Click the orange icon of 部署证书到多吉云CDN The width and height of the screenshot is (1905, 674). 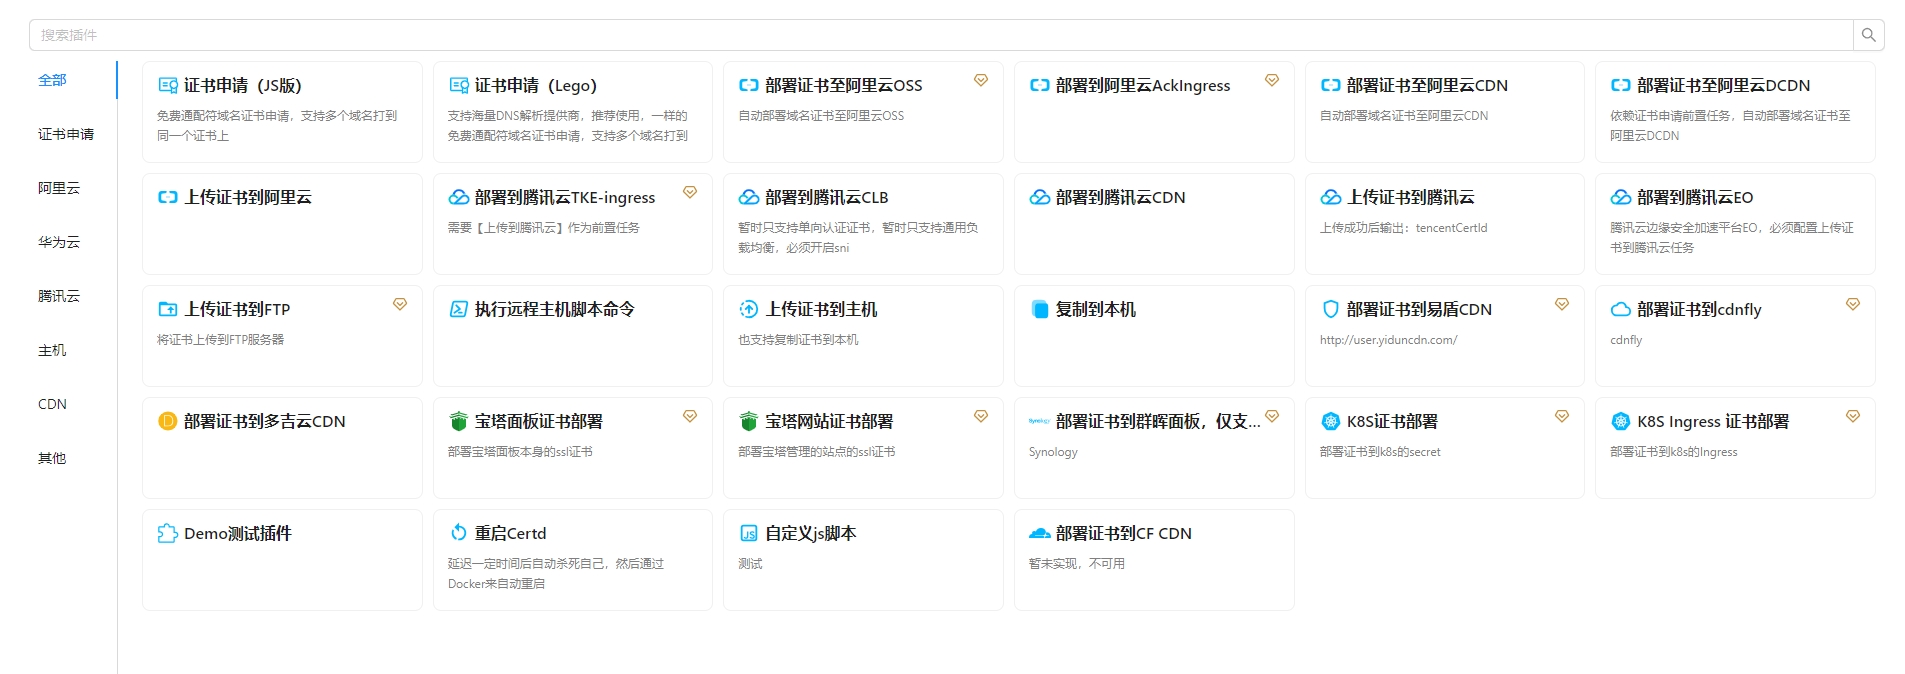point(168,422)
